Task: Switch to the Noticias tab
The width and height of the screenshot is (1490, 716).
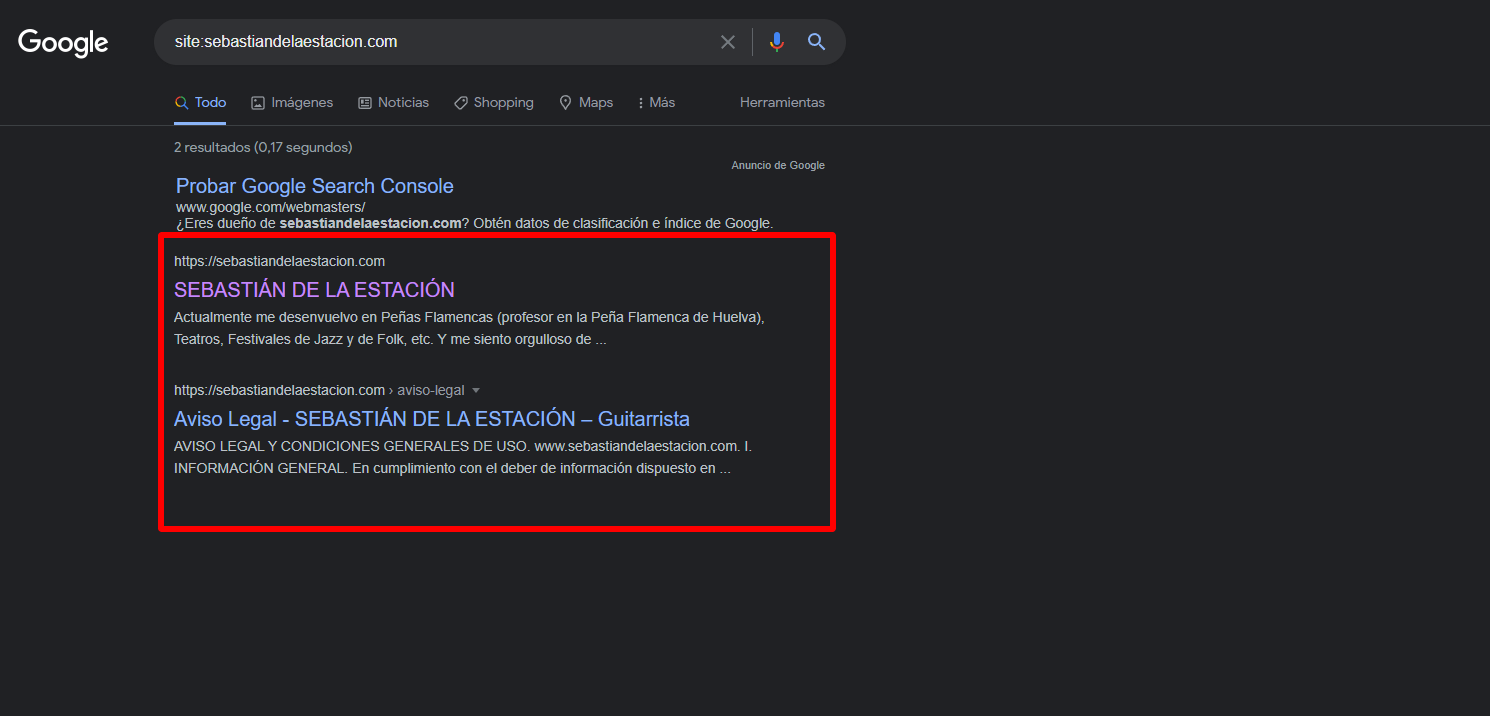Action: point(393,103)
